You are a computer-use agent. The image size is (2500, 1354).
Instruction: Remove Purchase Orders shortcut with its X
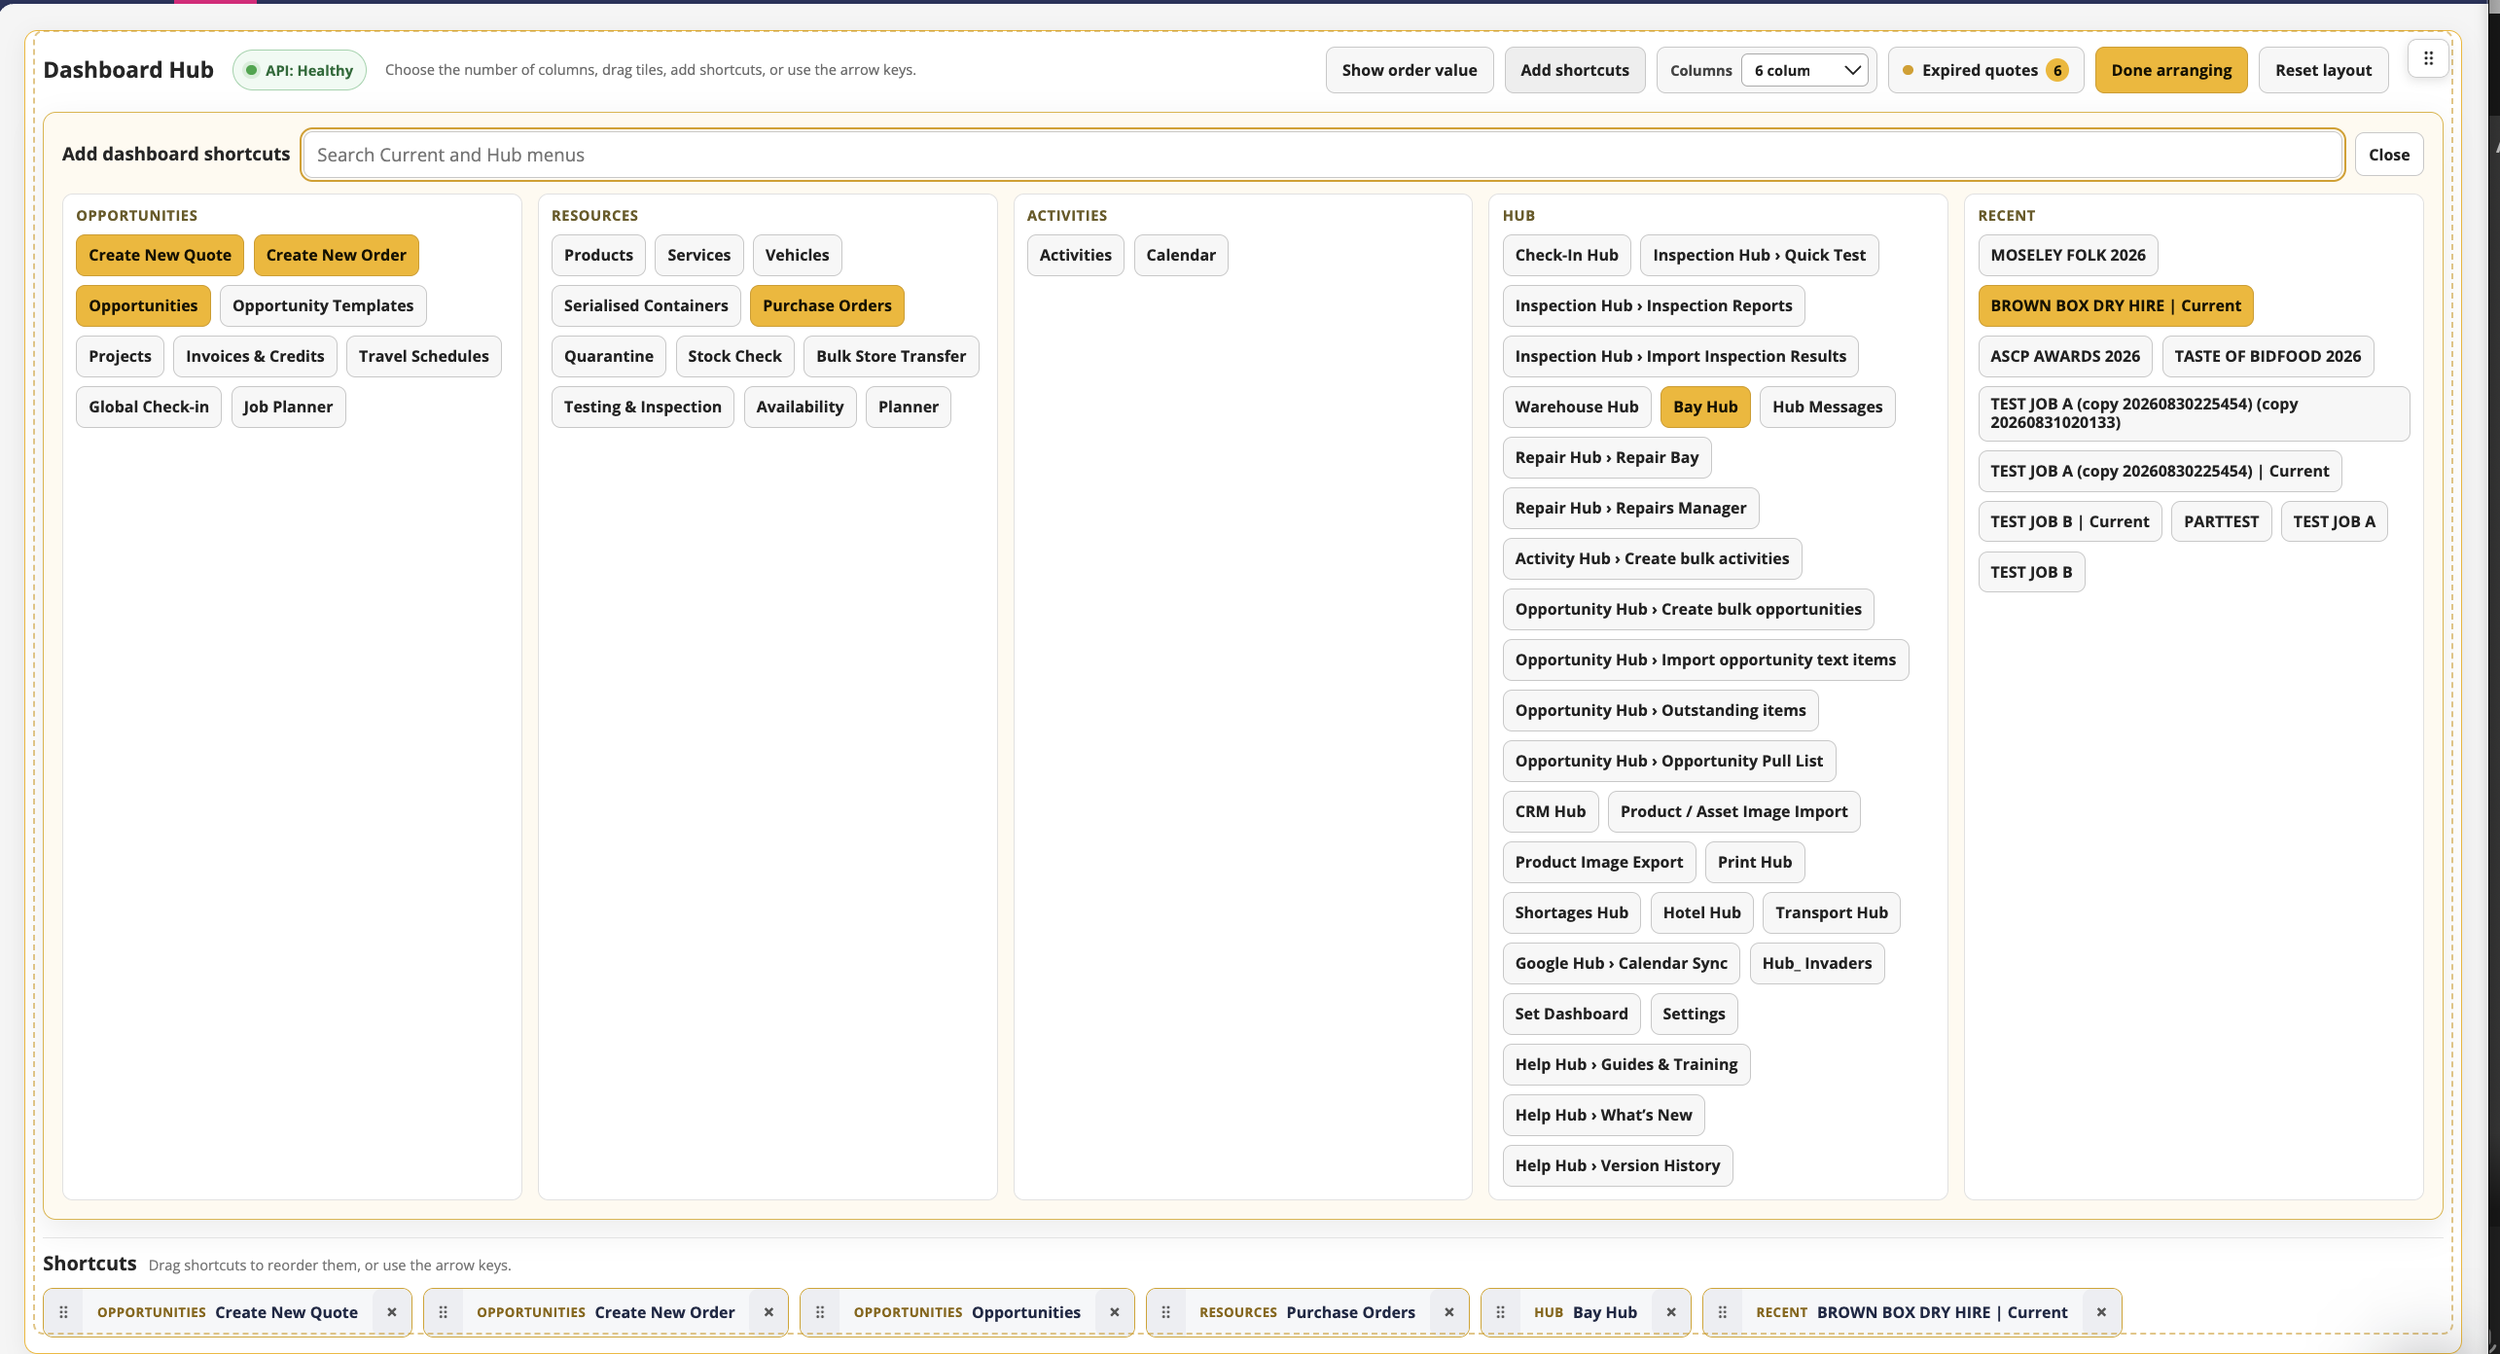click(x=1449, y=1312)
